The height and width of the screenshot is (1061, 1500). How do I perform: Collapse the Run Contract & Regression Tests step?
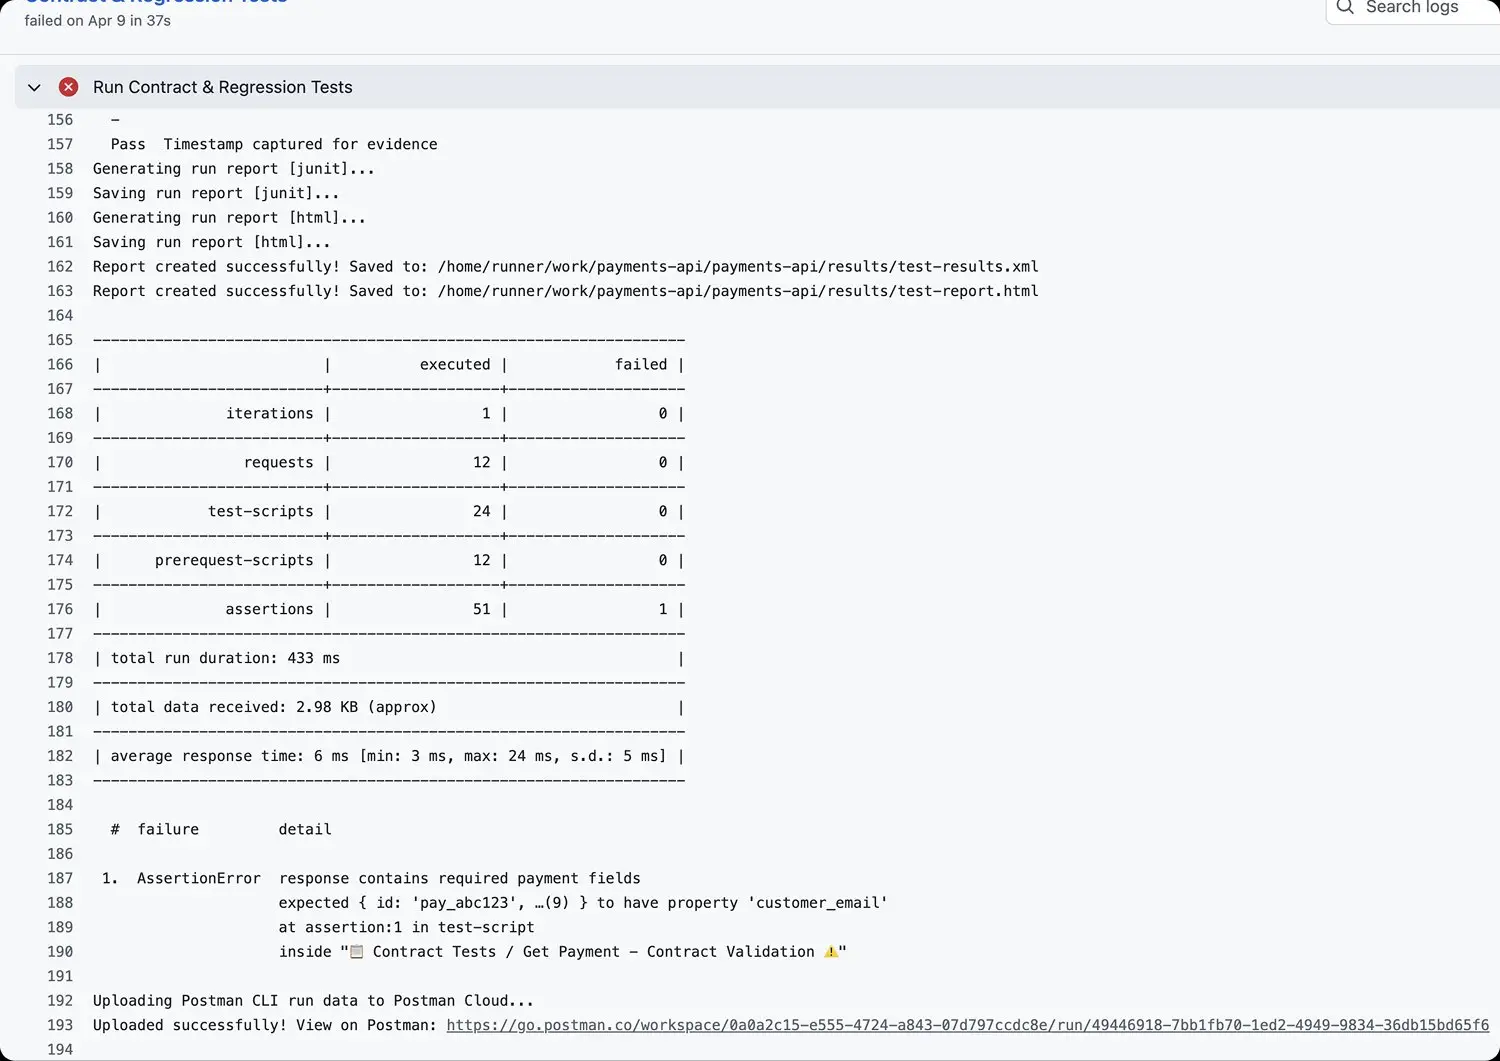(34, 87)
